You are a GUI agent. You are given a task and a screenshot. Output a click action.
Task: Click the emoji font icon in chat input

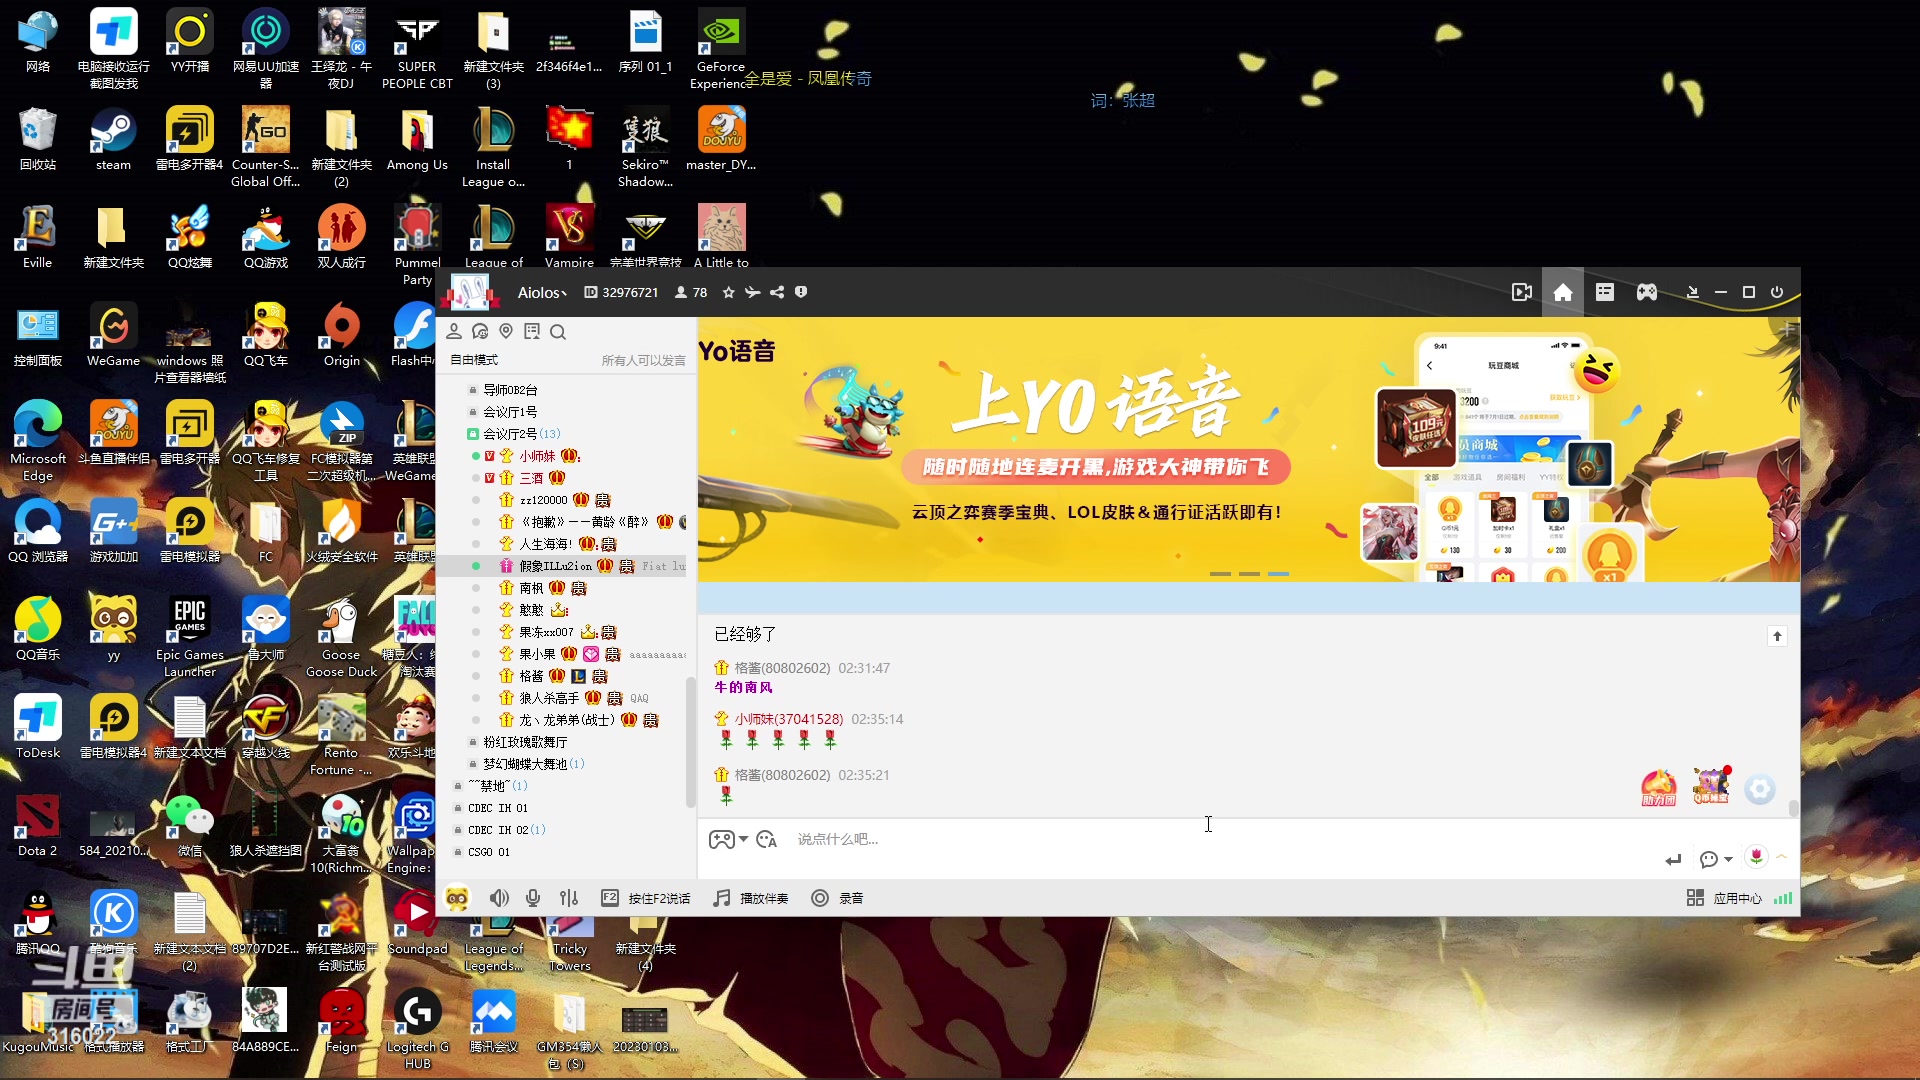click(767, 840)
